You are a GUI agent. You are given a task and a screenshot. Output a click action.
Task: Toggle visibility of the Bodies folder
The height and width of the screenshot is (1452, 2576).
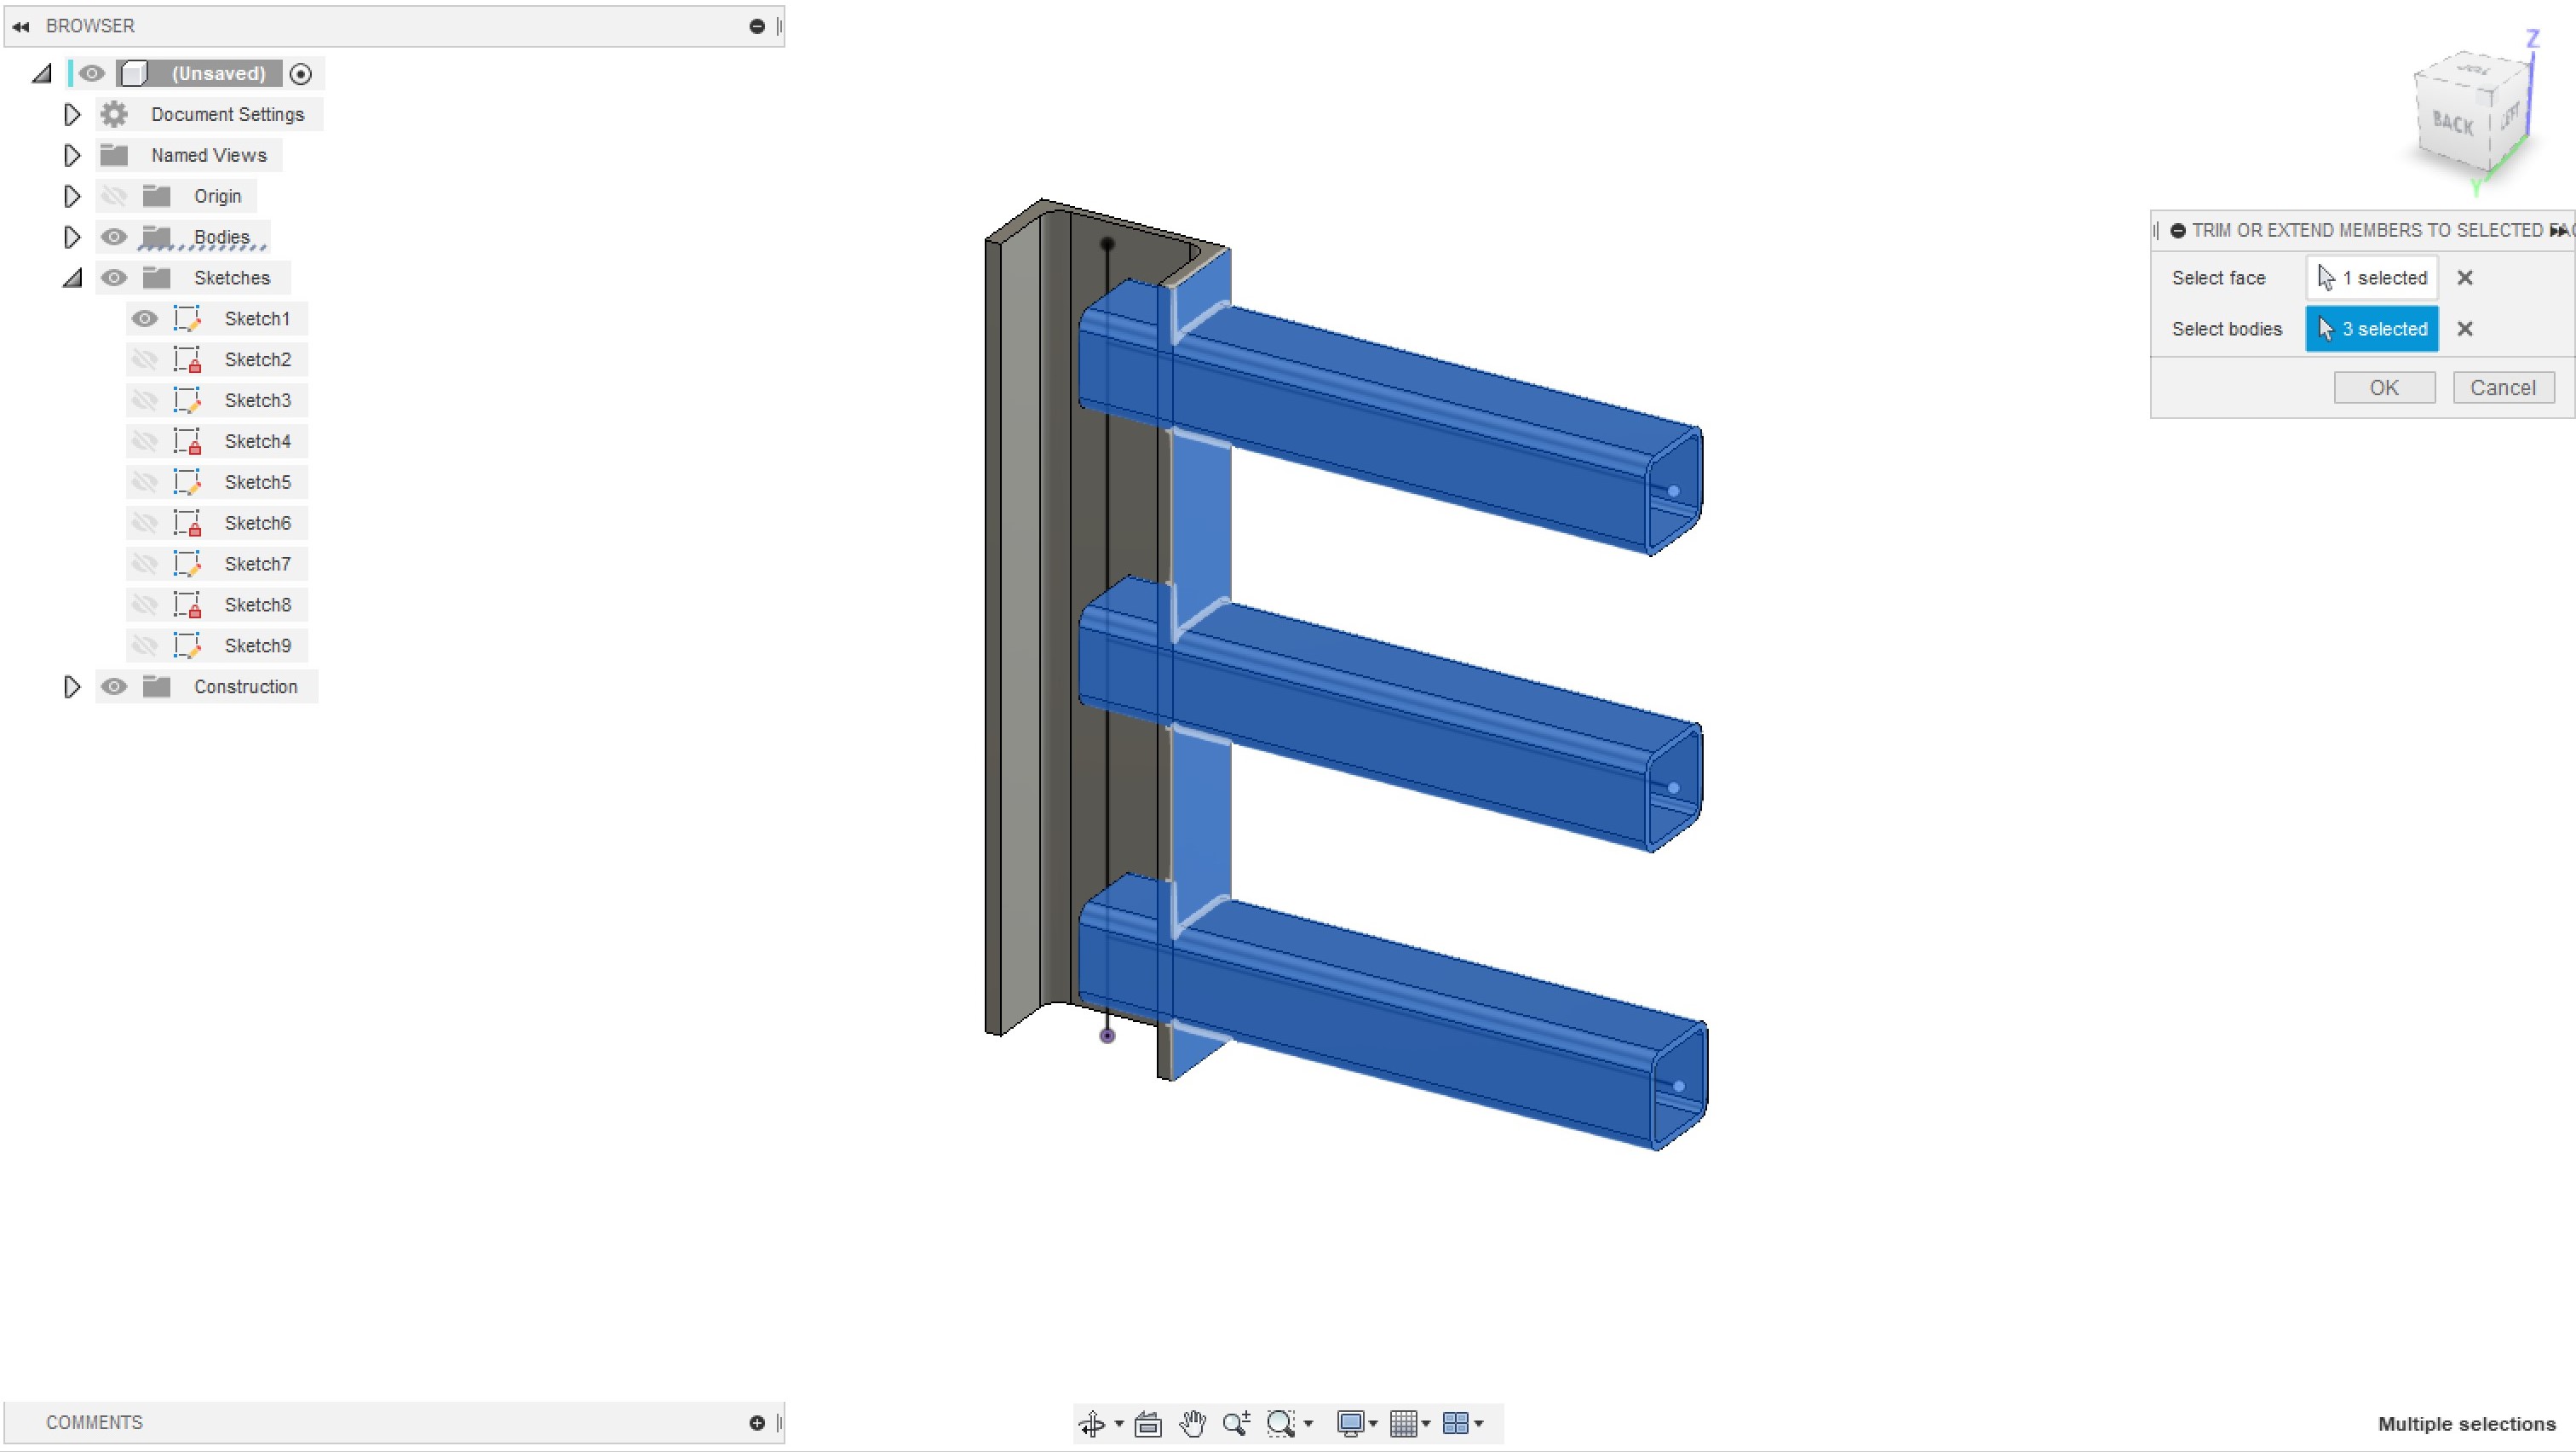[x=114, y=237]
